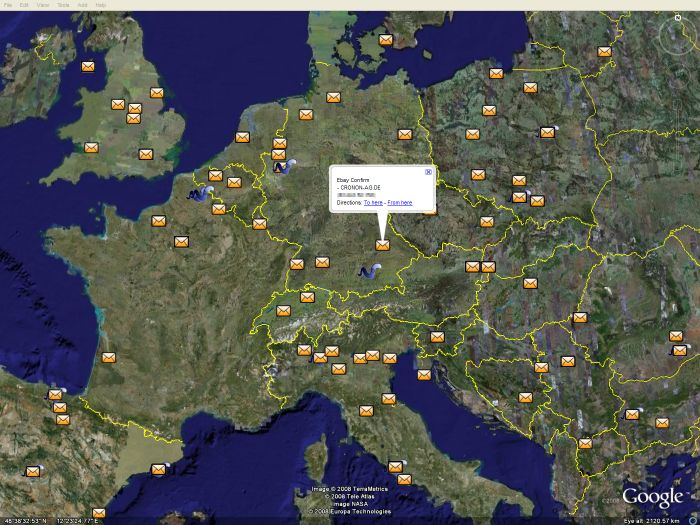Select the envelope placemark in Denmark
Viewport: 700px width, 525px height.
tap(386, 40)
